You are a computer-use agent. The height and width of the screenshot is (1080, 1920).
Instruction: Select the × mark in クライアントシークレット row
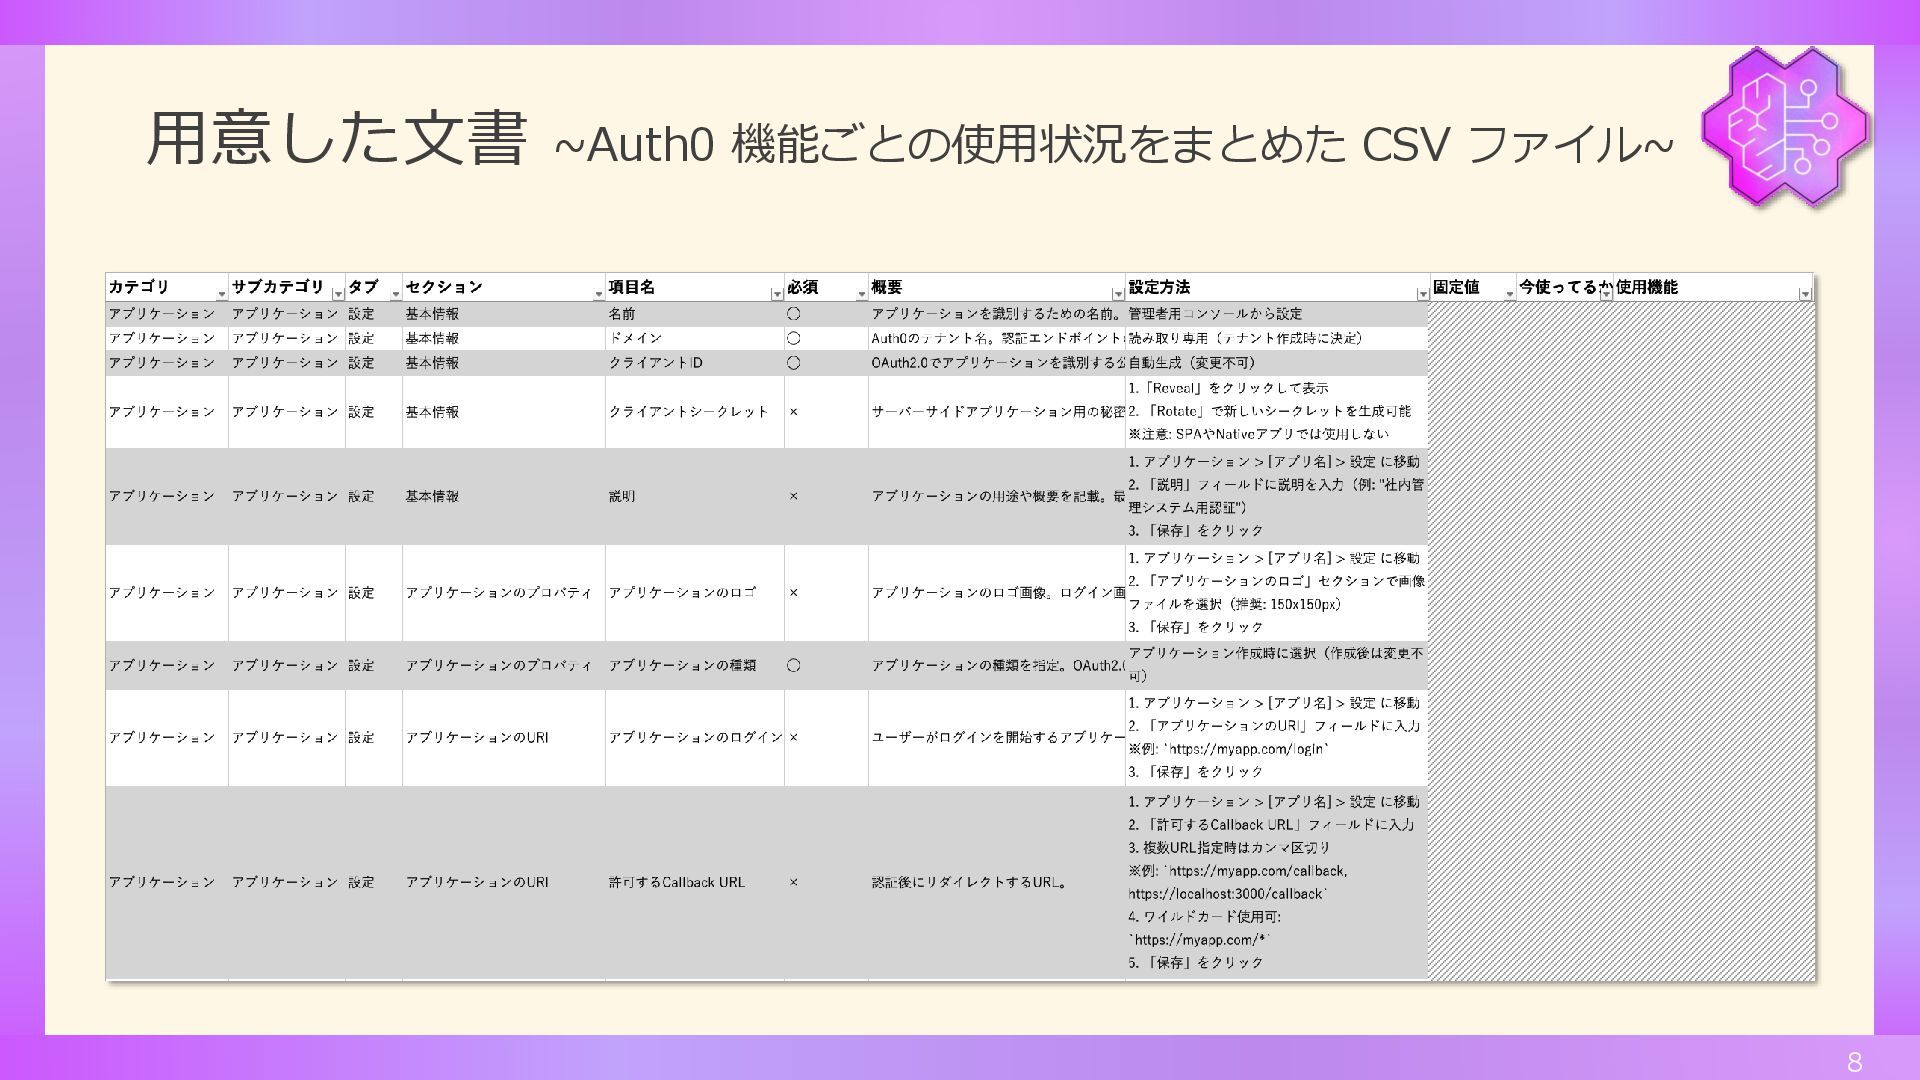coord(793,412)
